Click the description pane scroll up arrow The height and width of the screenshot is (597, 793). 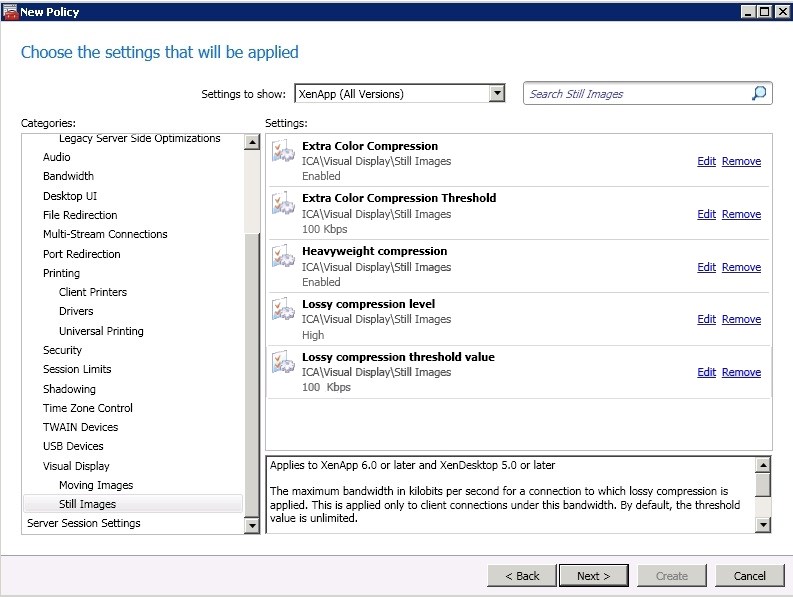pos(763,464)
